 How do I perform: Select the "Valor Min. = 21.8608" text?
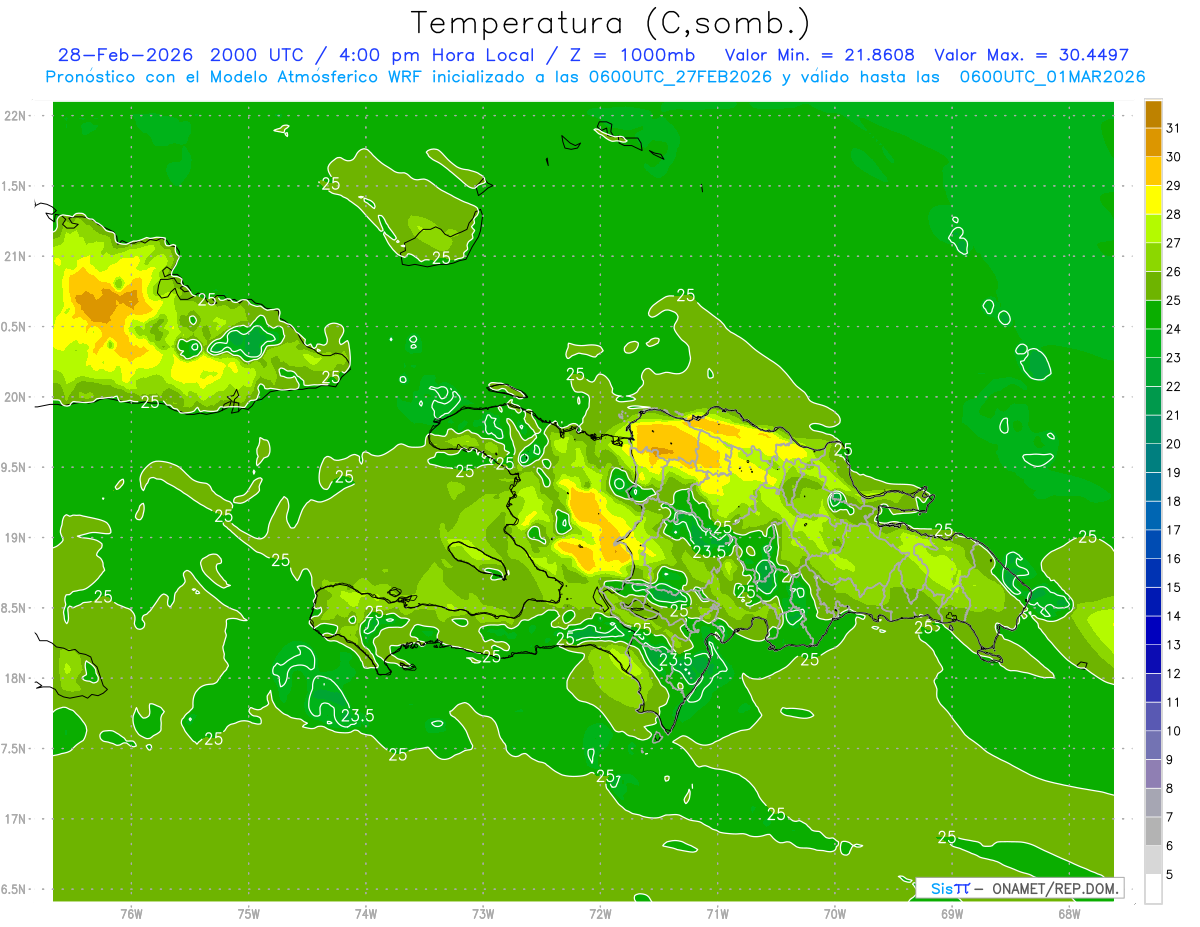pyautogui.click(x=819, y=55)
